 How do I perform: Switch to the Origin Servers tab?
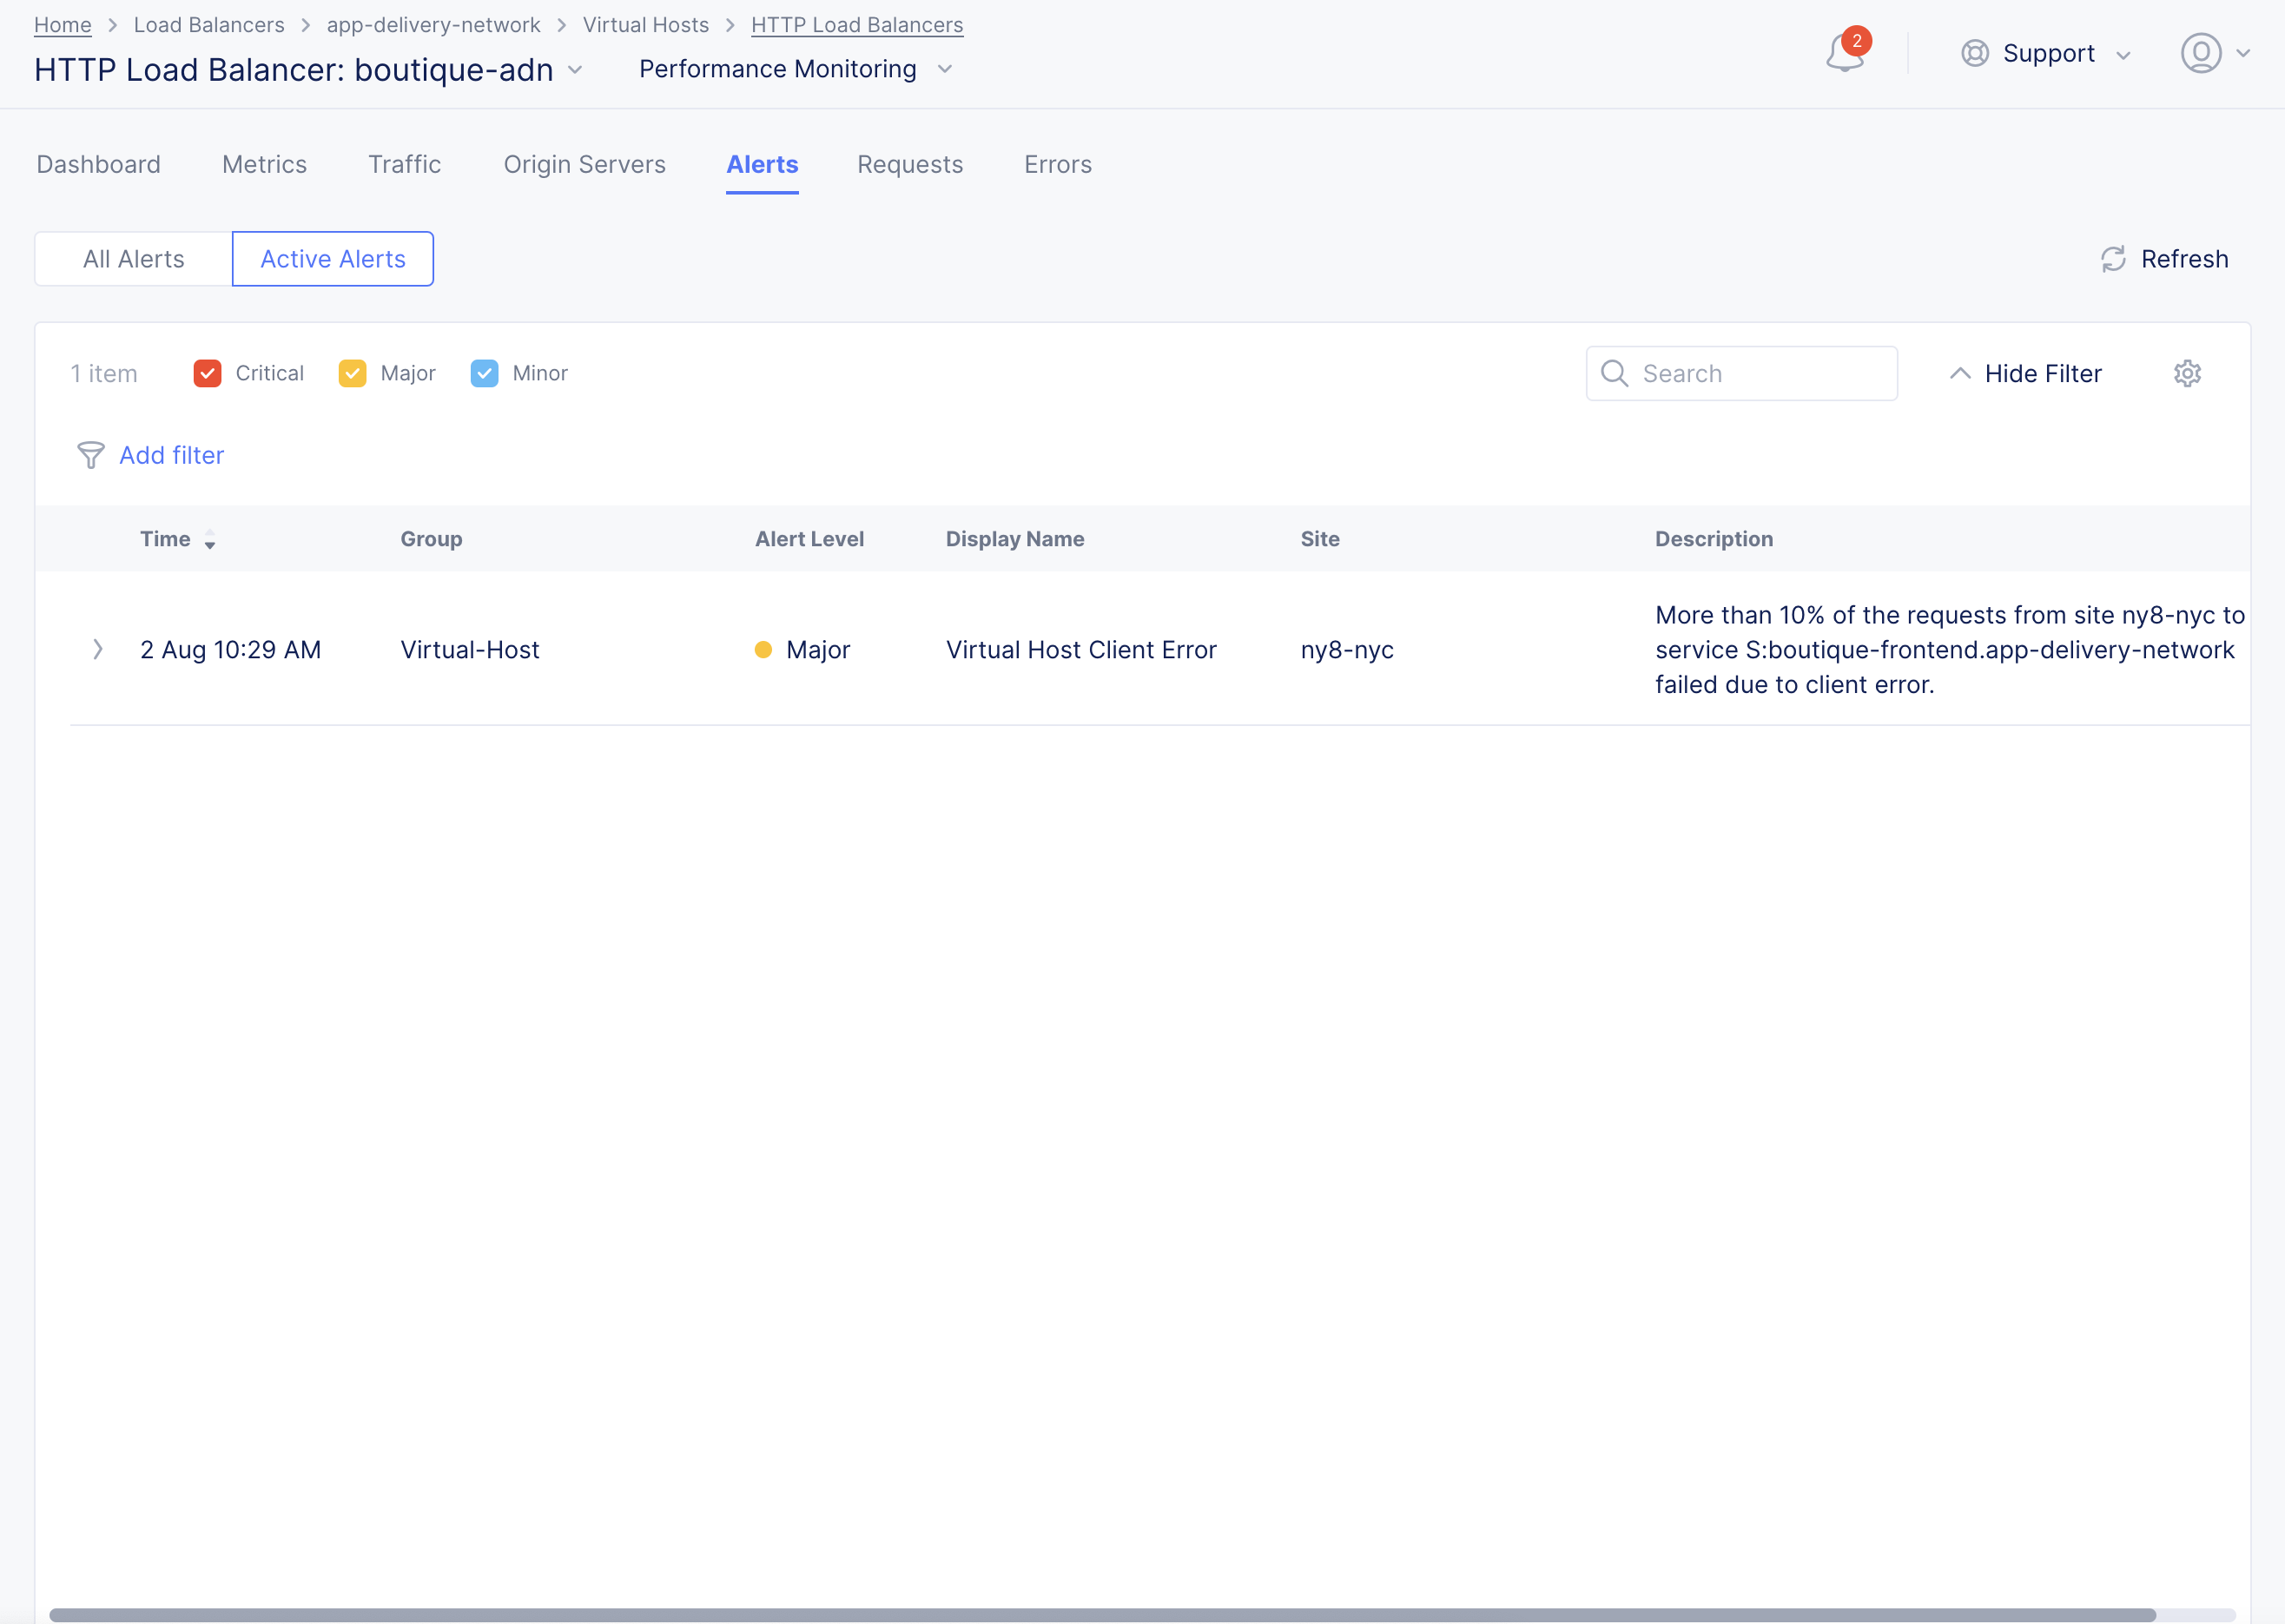[x=585, y=164]
